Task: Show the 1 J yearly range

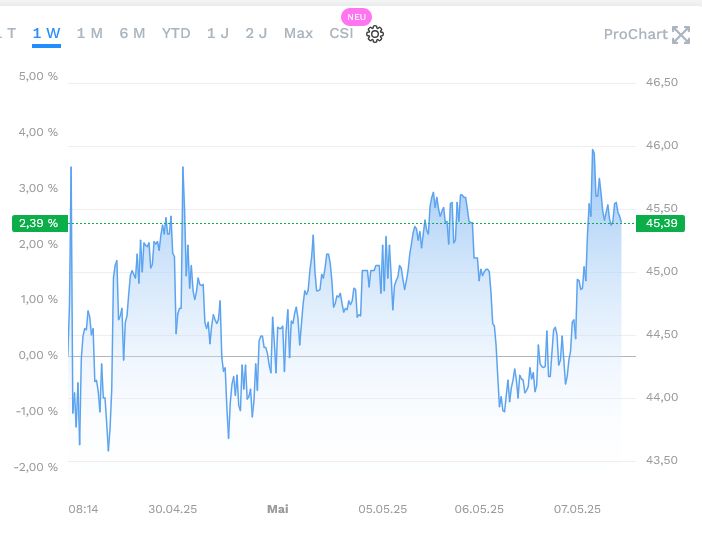Action: coord(218,34)
